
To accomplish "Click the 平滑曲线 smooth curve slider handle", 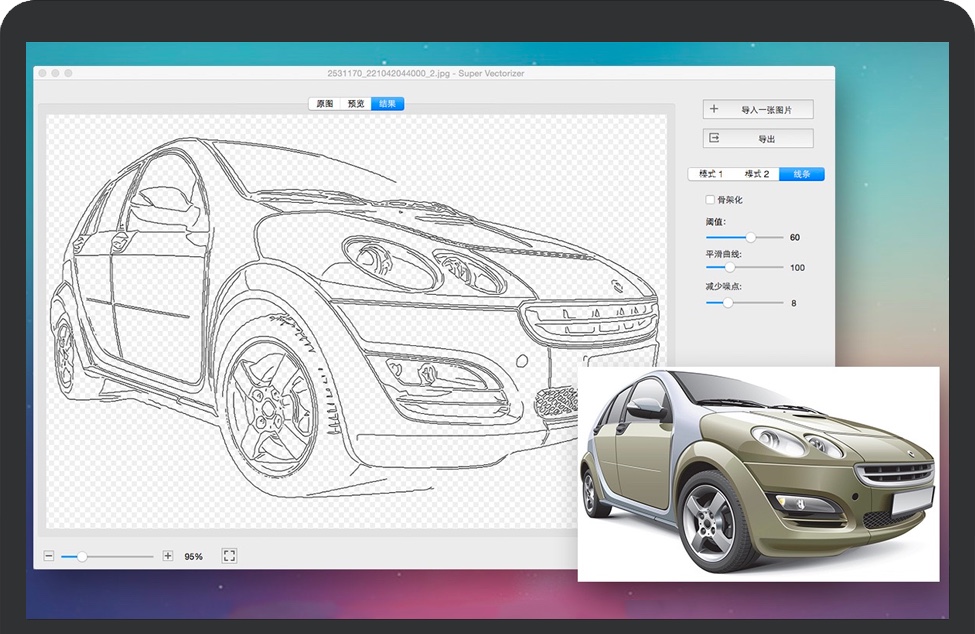I will tap(731, 268).
